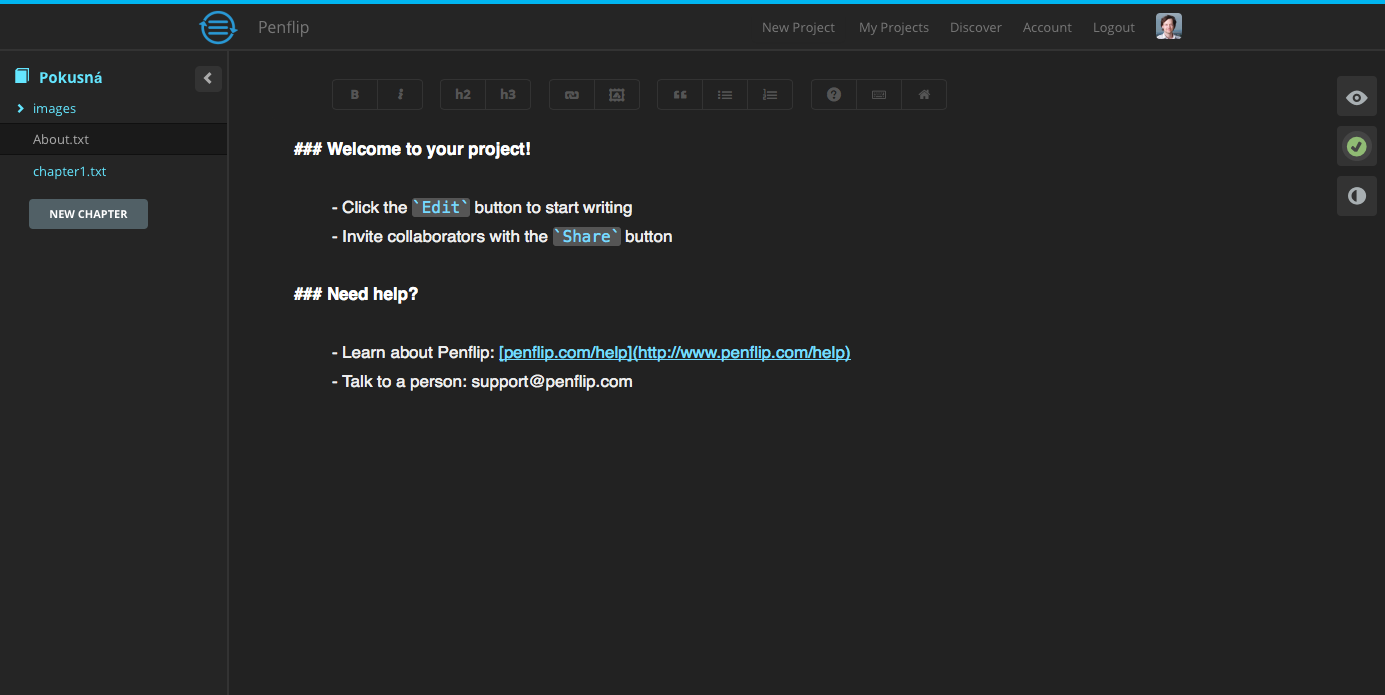Insert an image using the picture icon
Image resolution: width=1385 pixels, height=695 pixels.
[617, 94]
